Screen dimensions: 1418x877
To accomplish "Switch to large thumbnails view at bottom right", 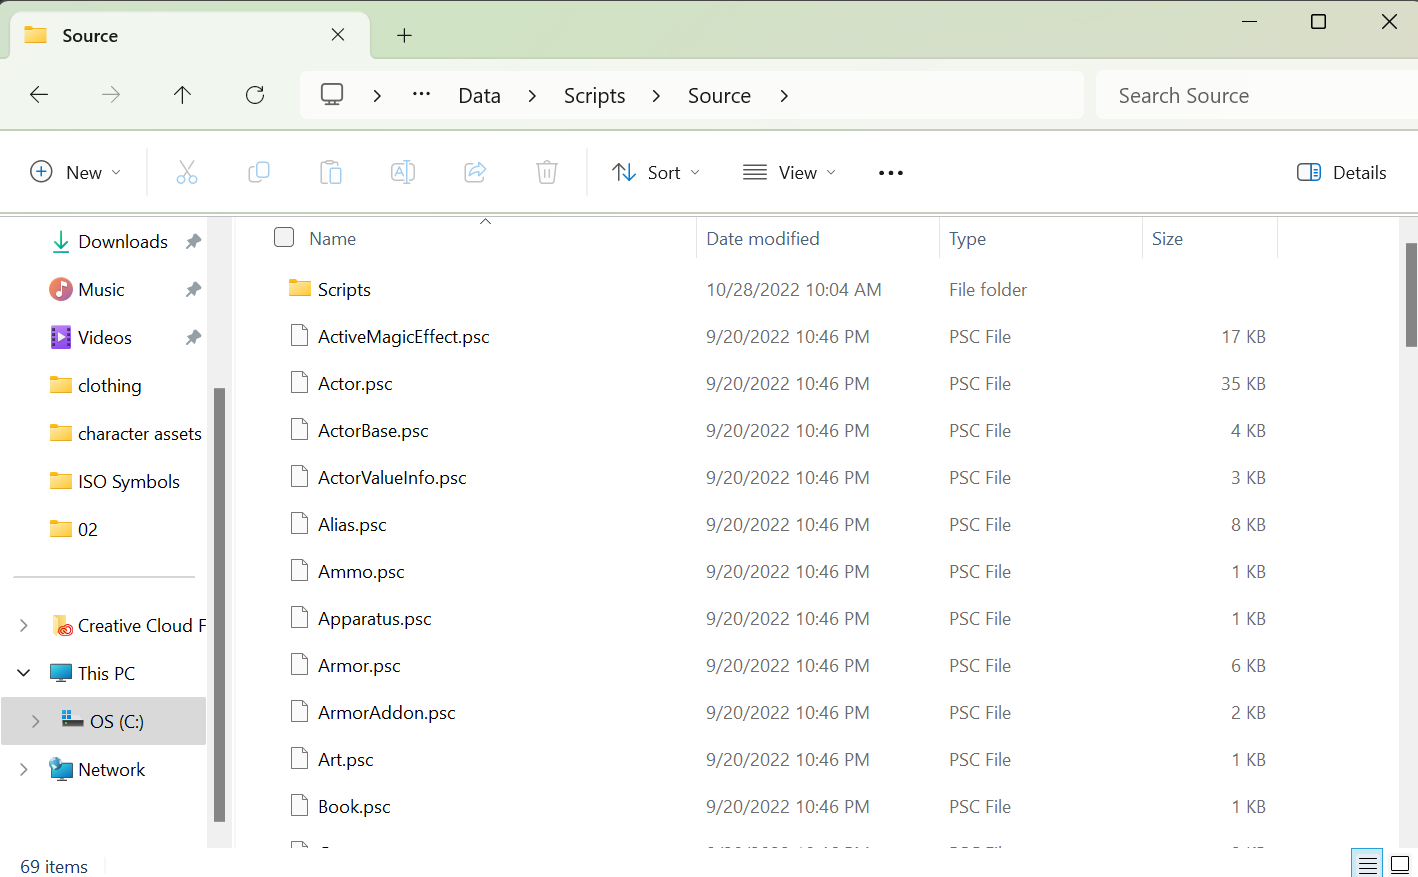I will tap(1401, 863).
